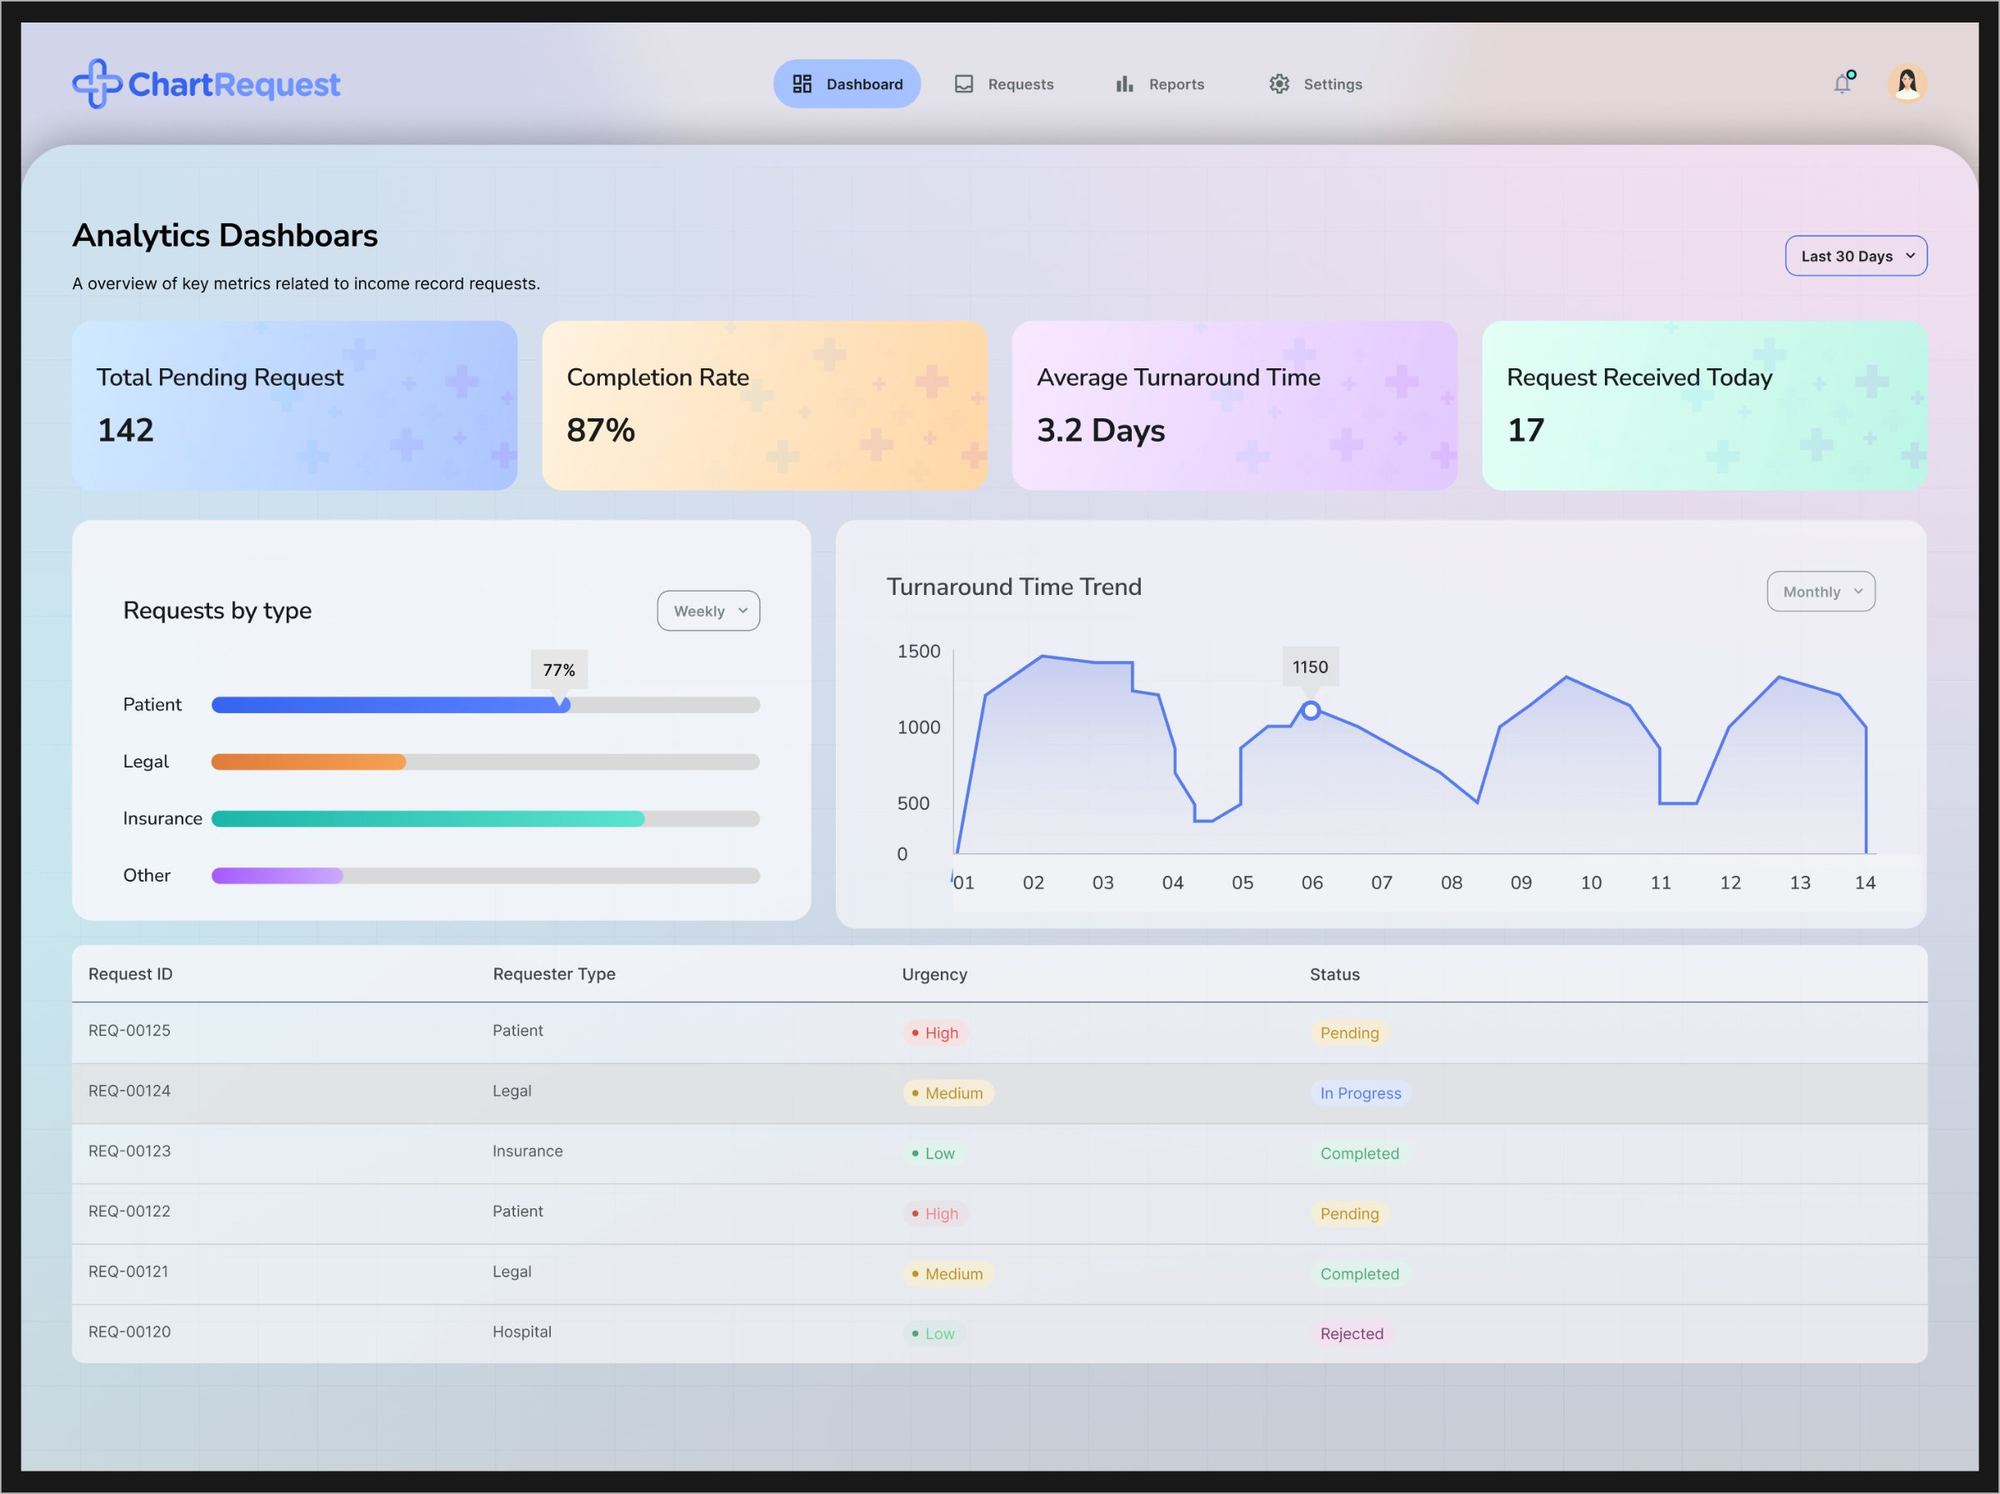Click the Patient progress bar
The height and width of the screenshot is (1494, 2000).
(x=486, y=705)
